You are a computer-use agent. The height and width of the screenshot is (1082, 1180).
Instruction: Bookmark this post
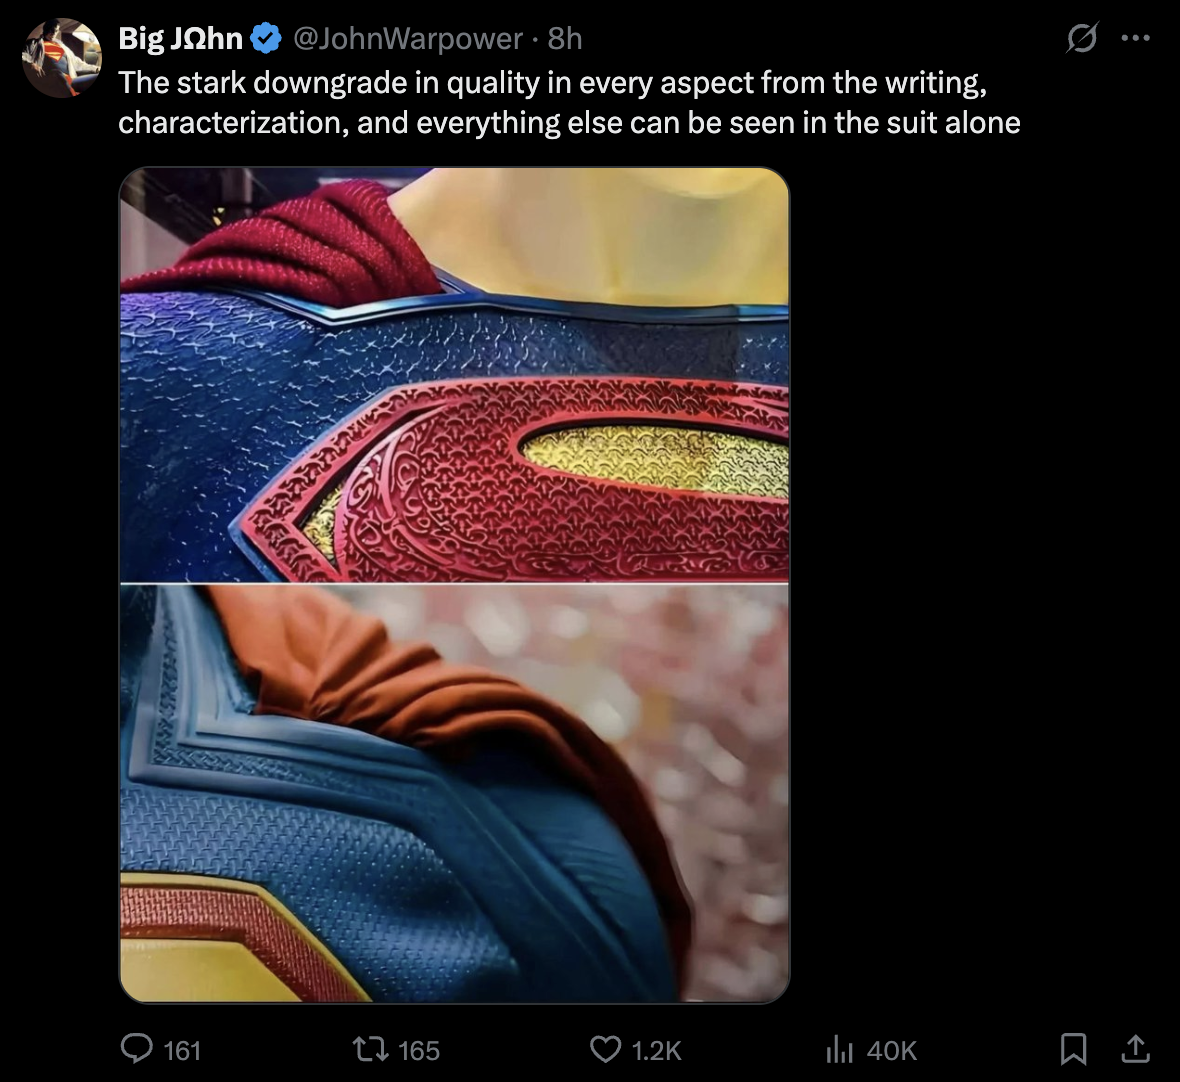(1073, 1049)
